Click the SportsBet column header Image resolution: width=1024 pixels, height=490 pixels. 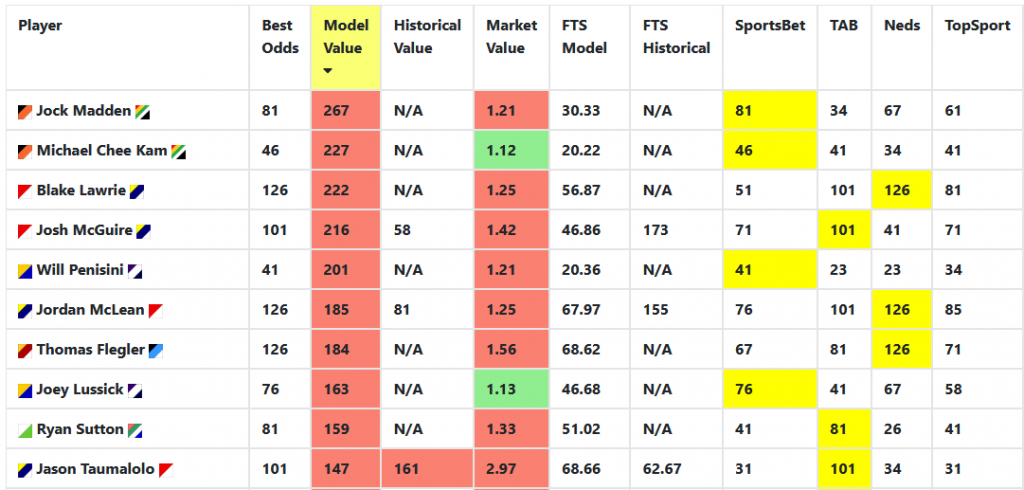769,25
